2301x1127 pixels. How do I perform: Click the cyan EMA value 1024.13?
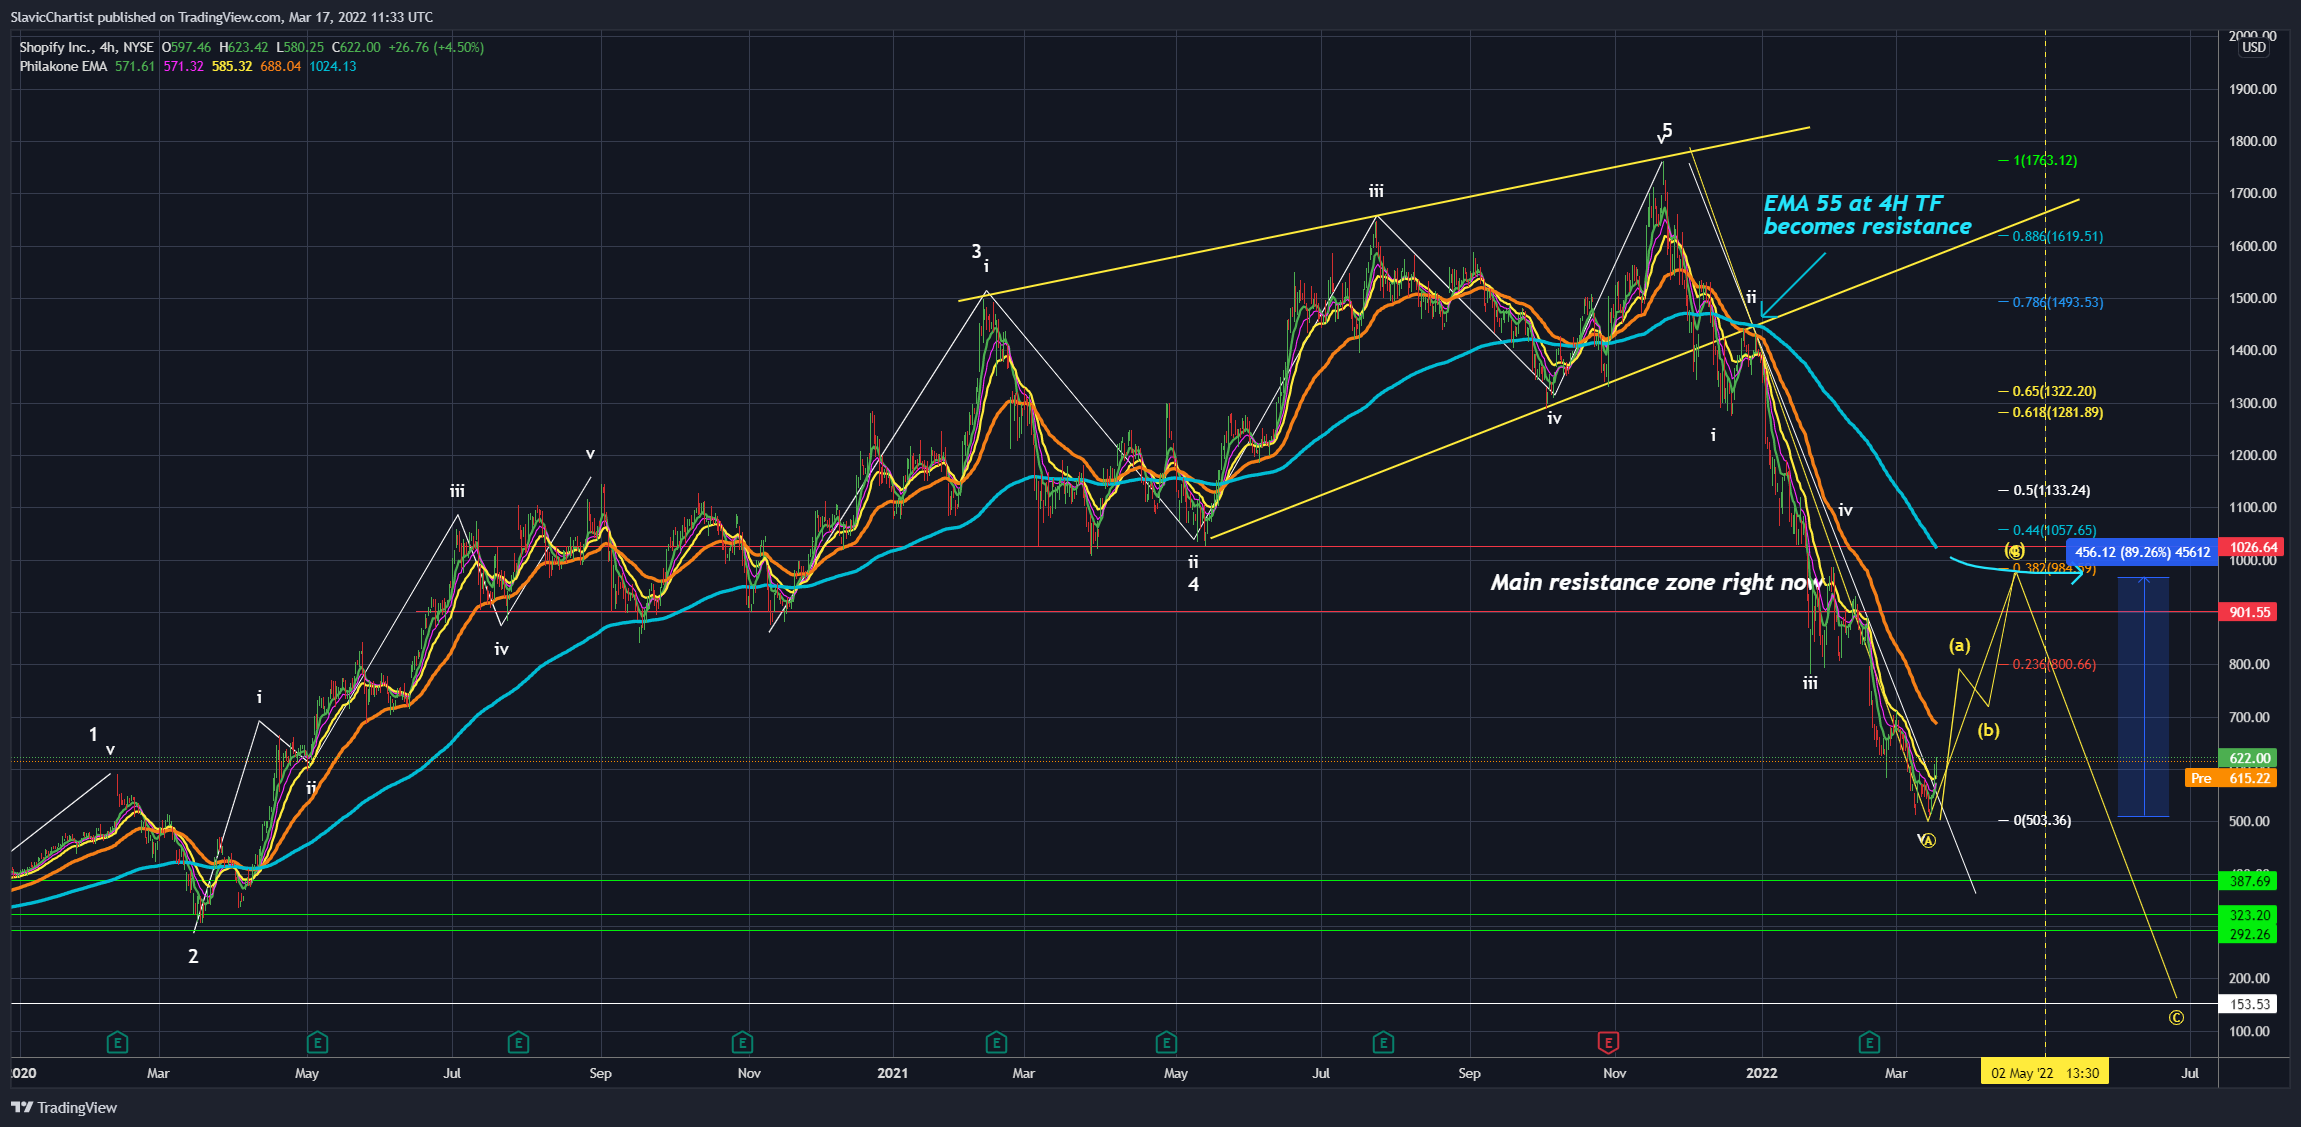[x=332, y=66]
